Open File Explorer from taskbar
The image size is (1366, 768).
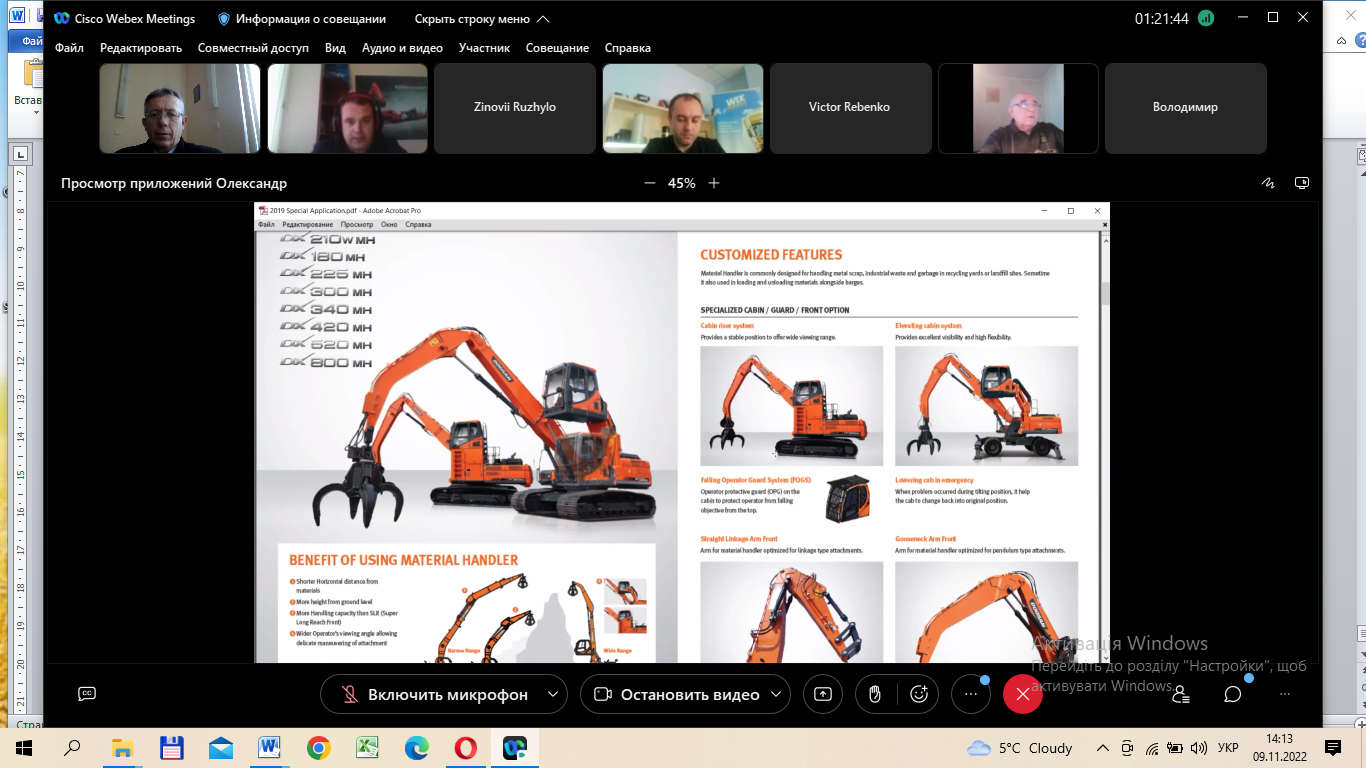coord(122,748)
